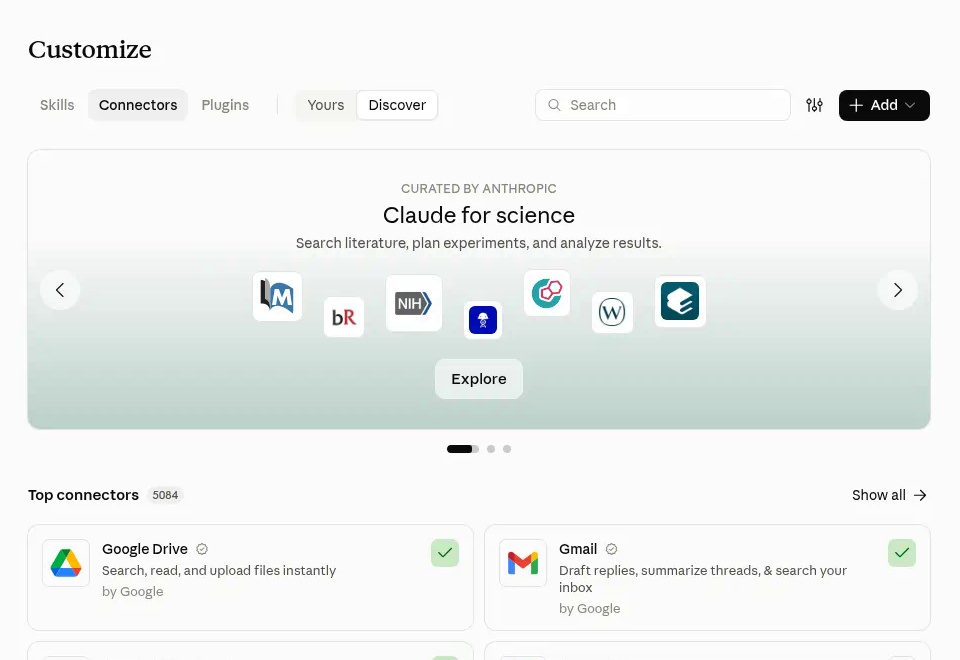Viewport: 960px width, 660px height.
Task: Follow the Show all link
Action: point(890,495)
